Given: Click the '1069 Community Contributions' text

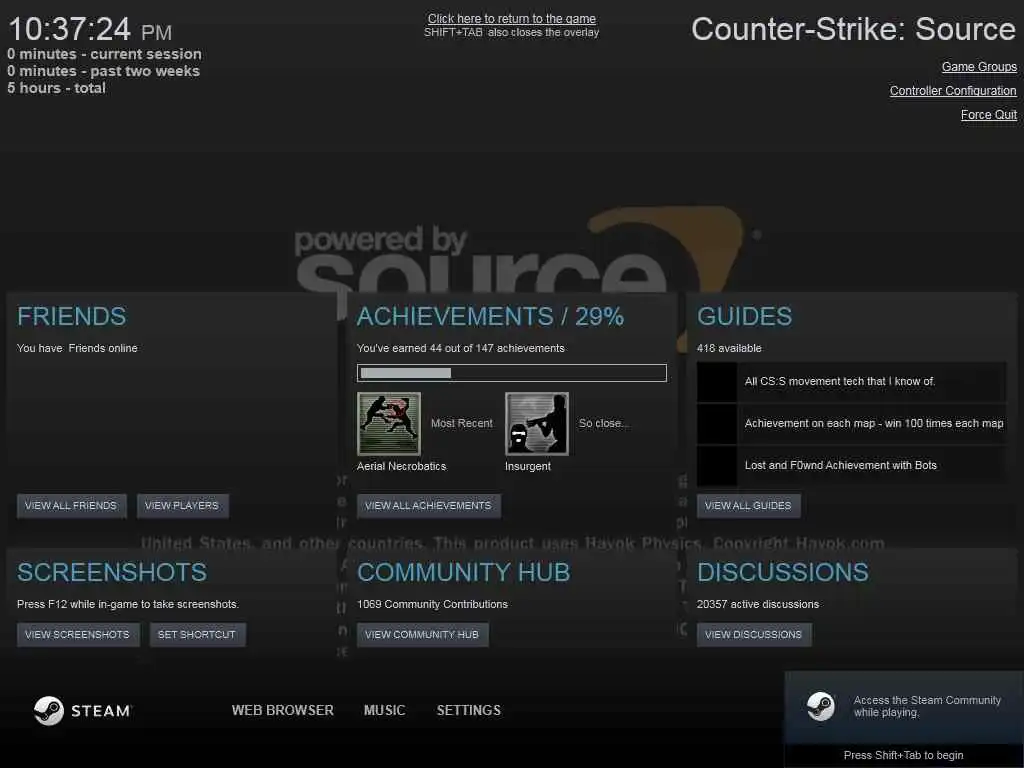Looking at the screenshot, I should (432, 605).
